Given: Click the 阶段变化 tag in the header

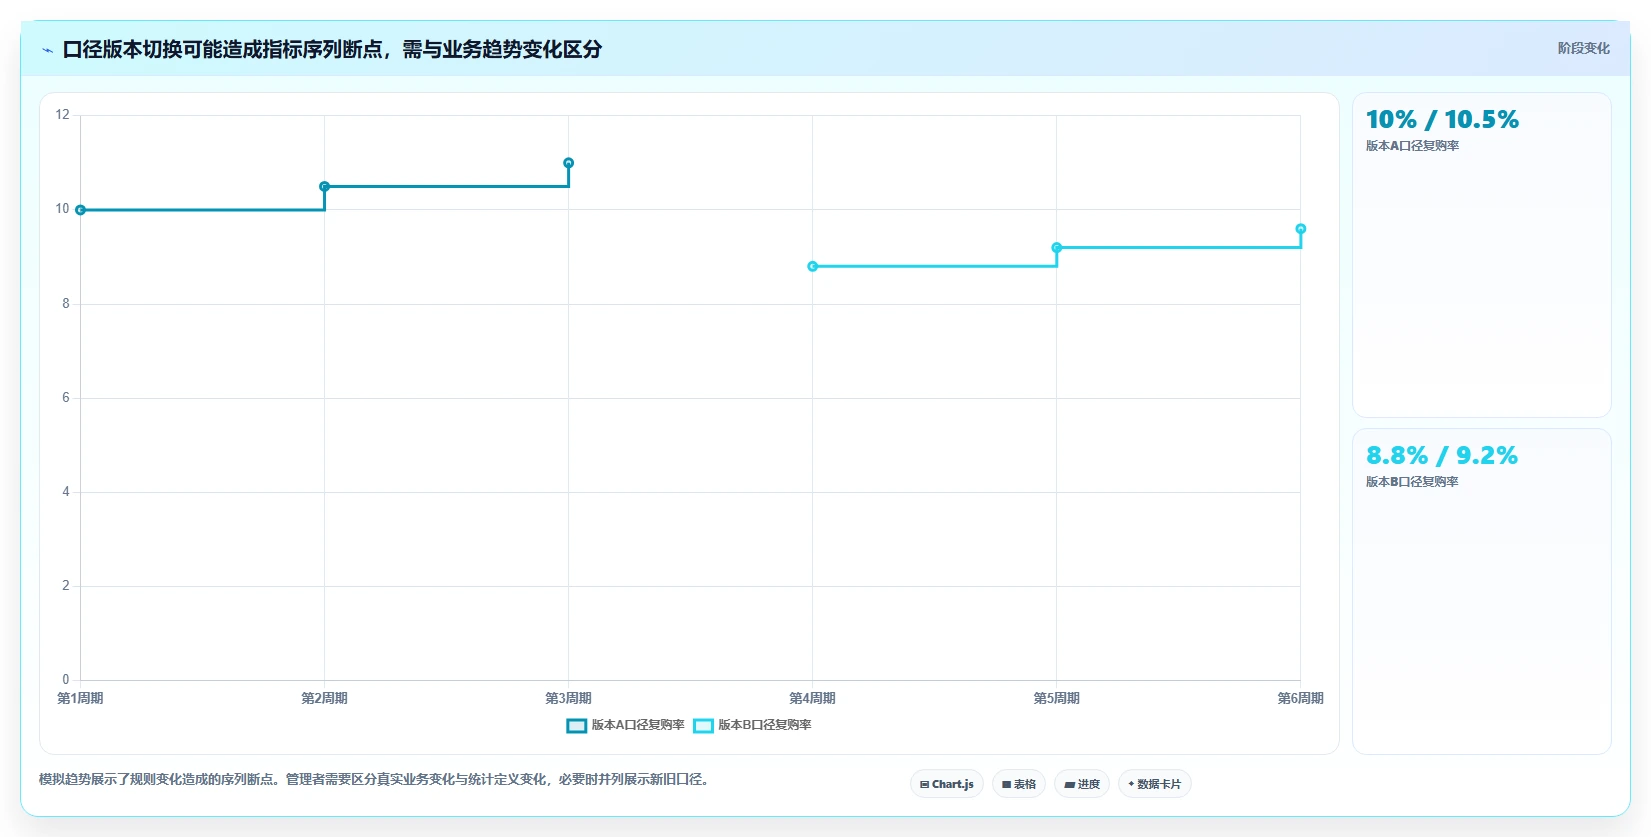Looking at the screenshot, I should click(x=1583, y=48).
